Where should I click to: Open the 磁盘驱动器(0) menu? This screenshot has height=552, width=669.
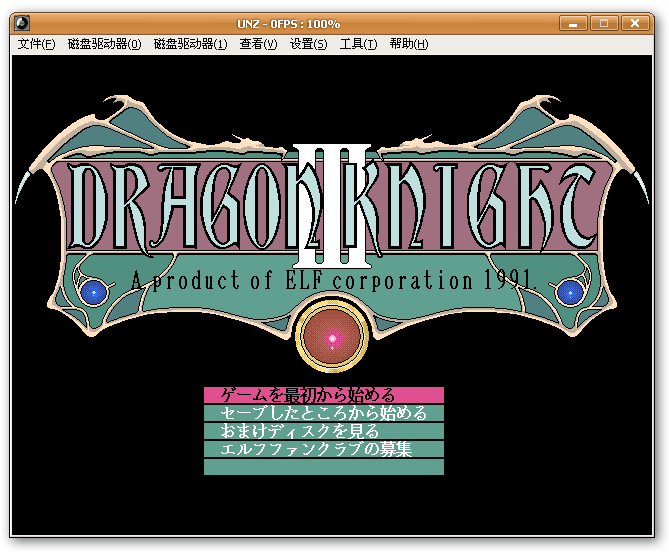(x=104, y=44)
